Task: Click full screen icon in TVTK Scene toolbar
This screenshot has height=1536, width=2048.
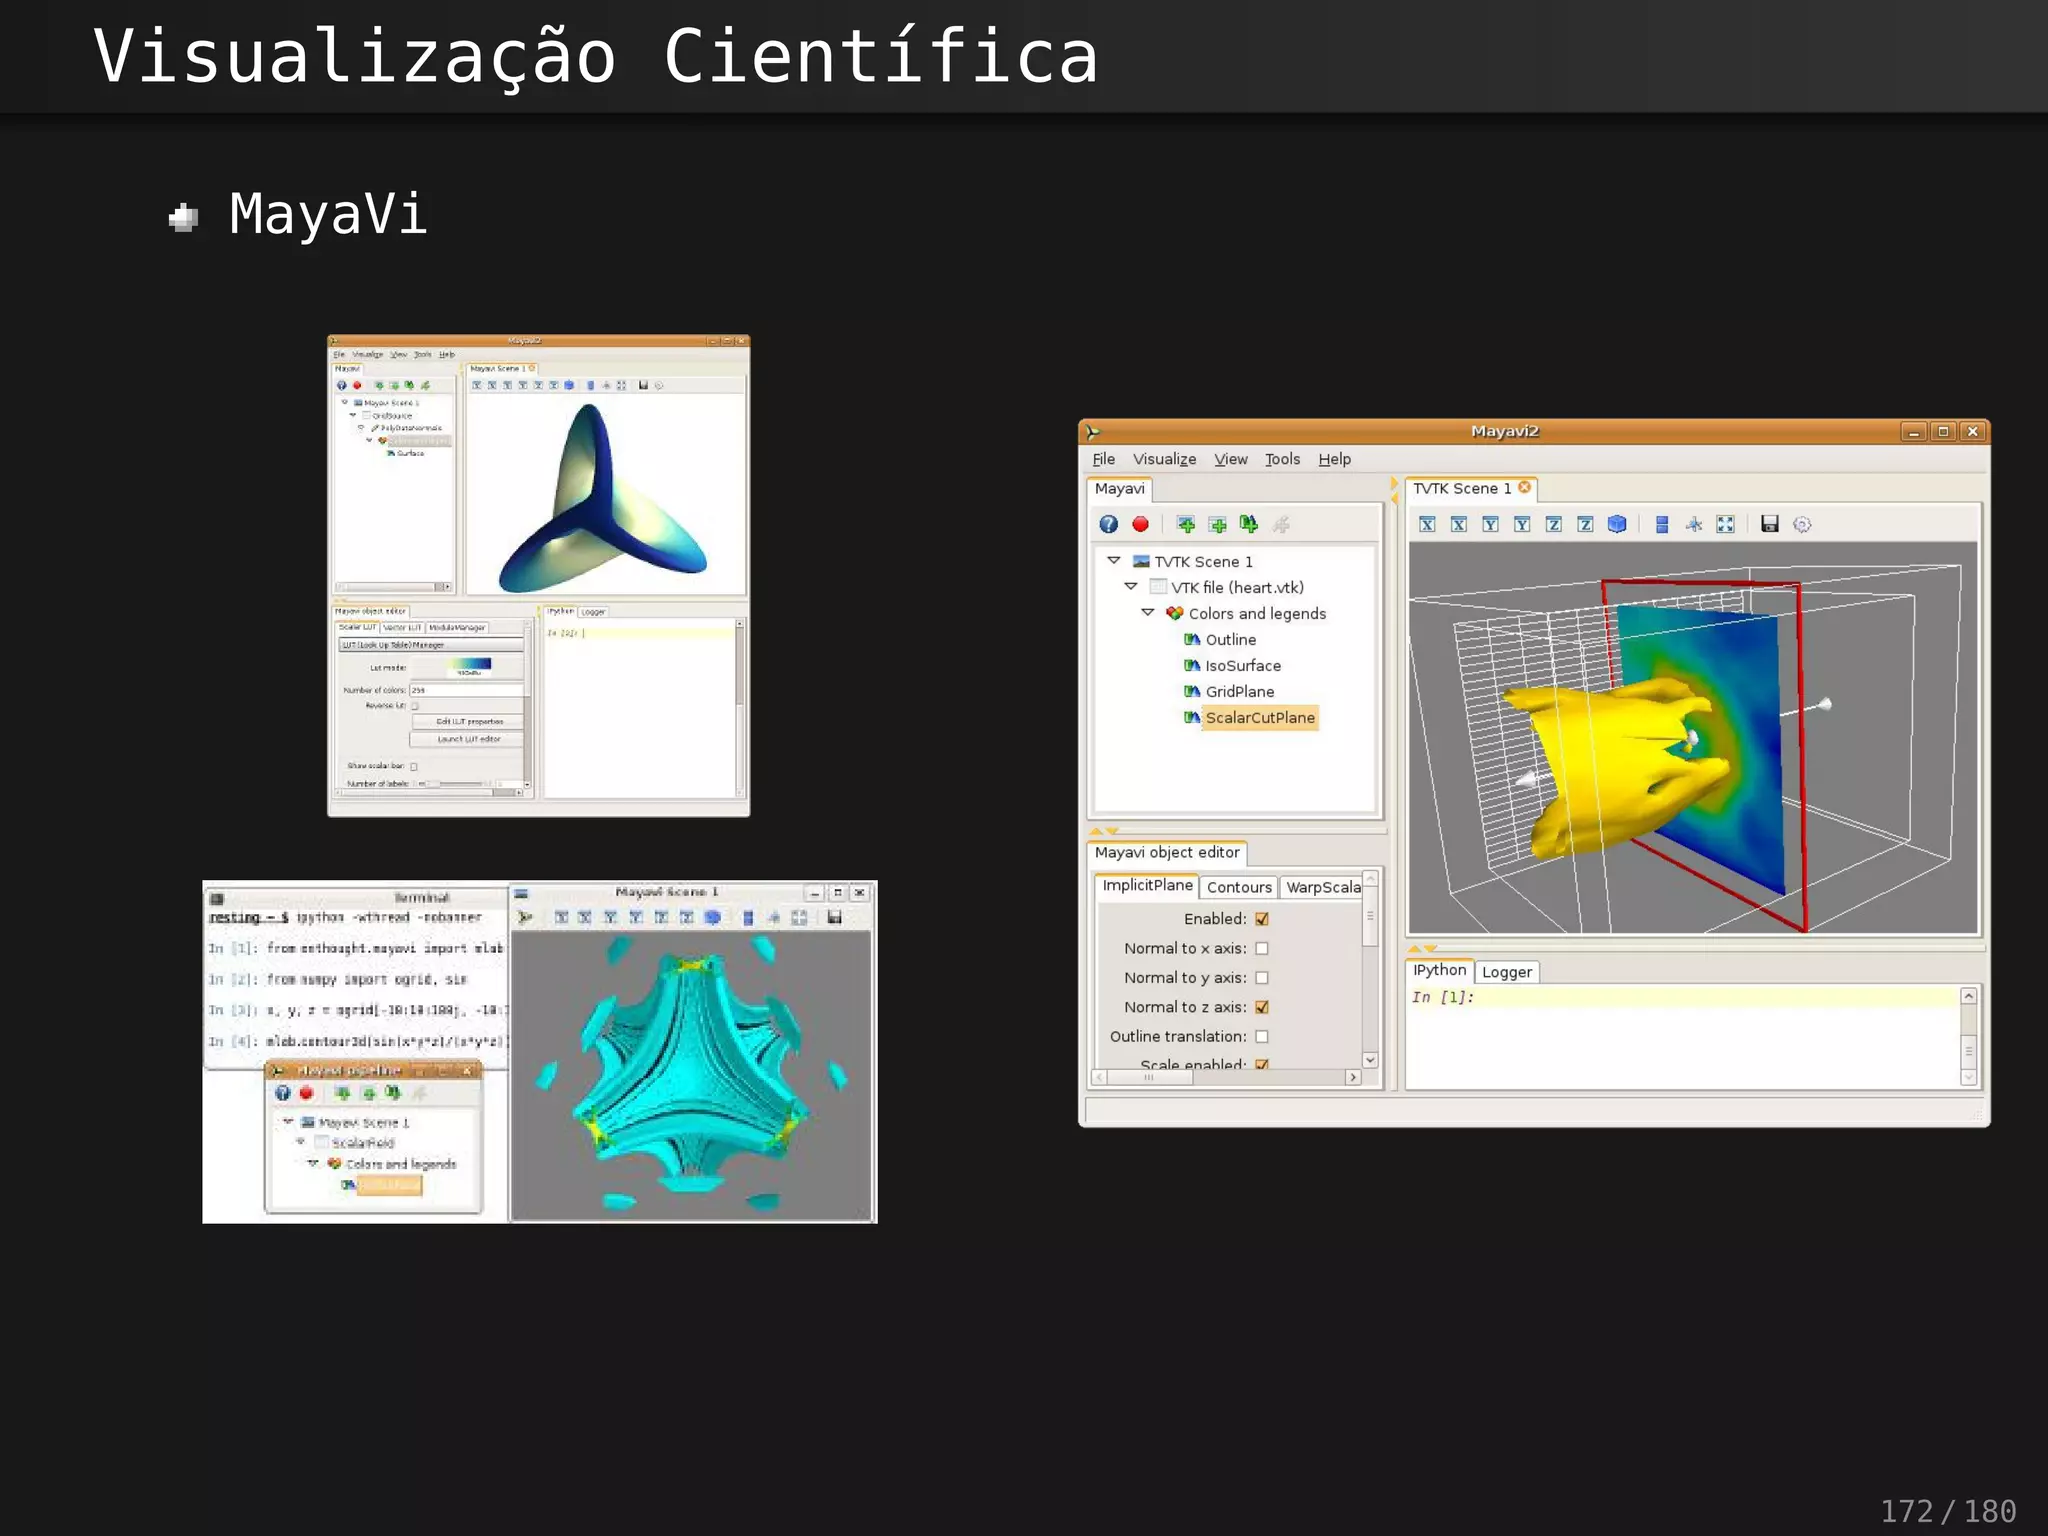Action: coord(1725,524)
